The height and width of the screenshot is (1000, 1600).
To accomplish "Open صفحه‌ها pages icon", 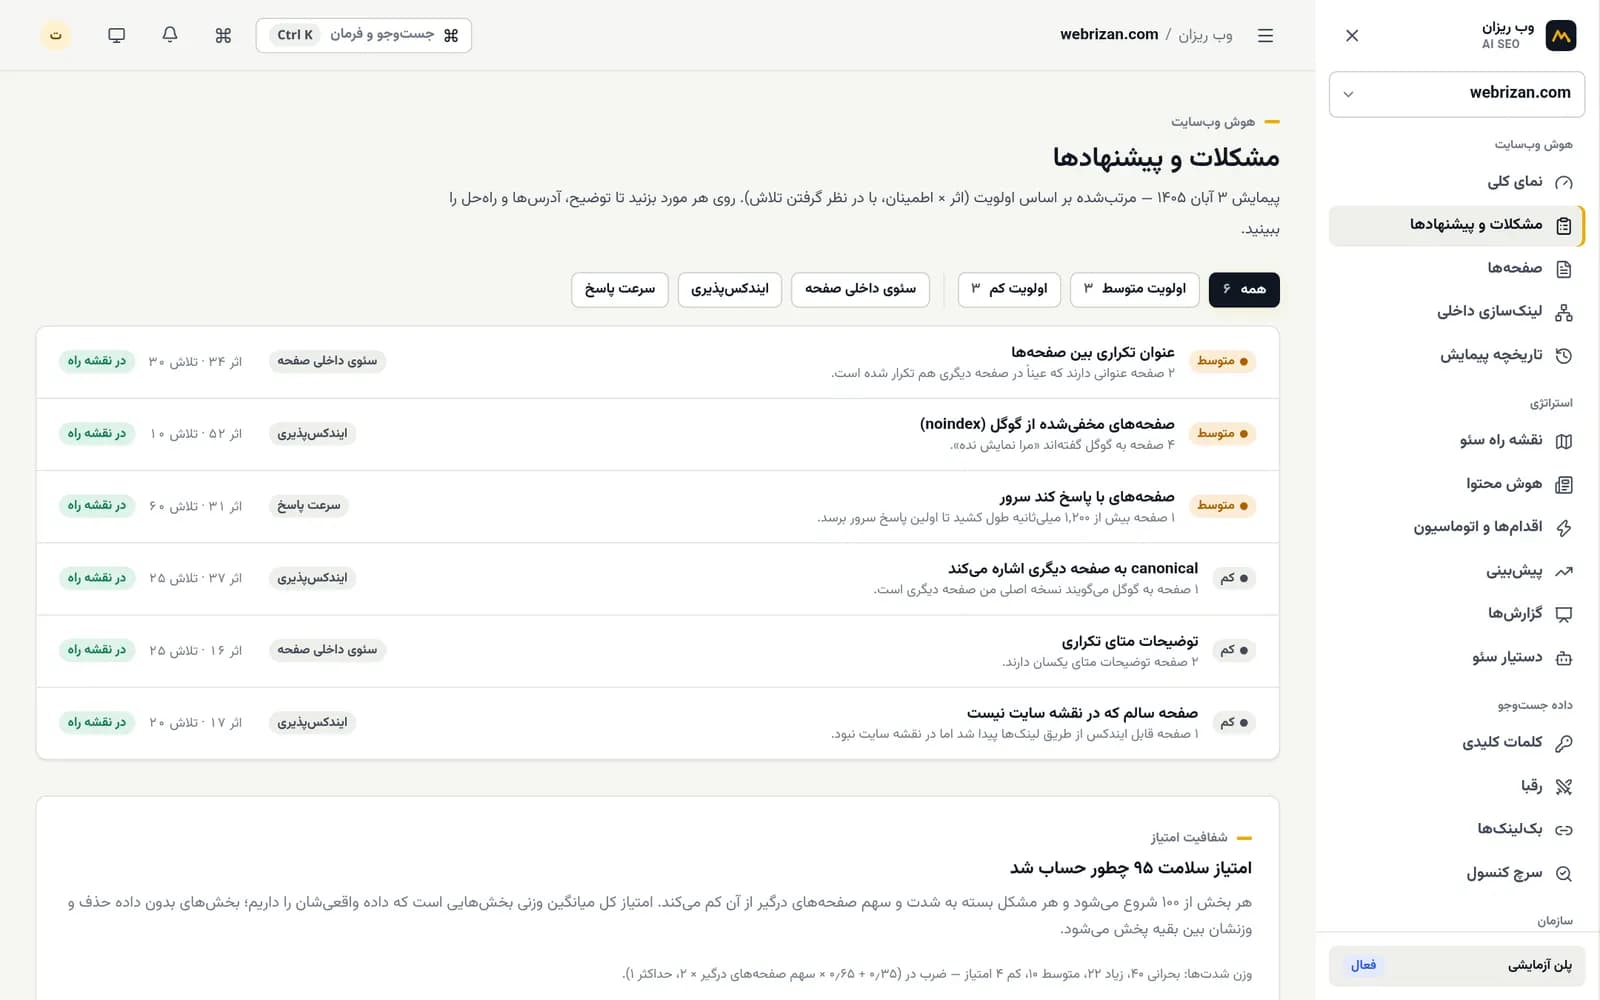I will (1564, 268).
